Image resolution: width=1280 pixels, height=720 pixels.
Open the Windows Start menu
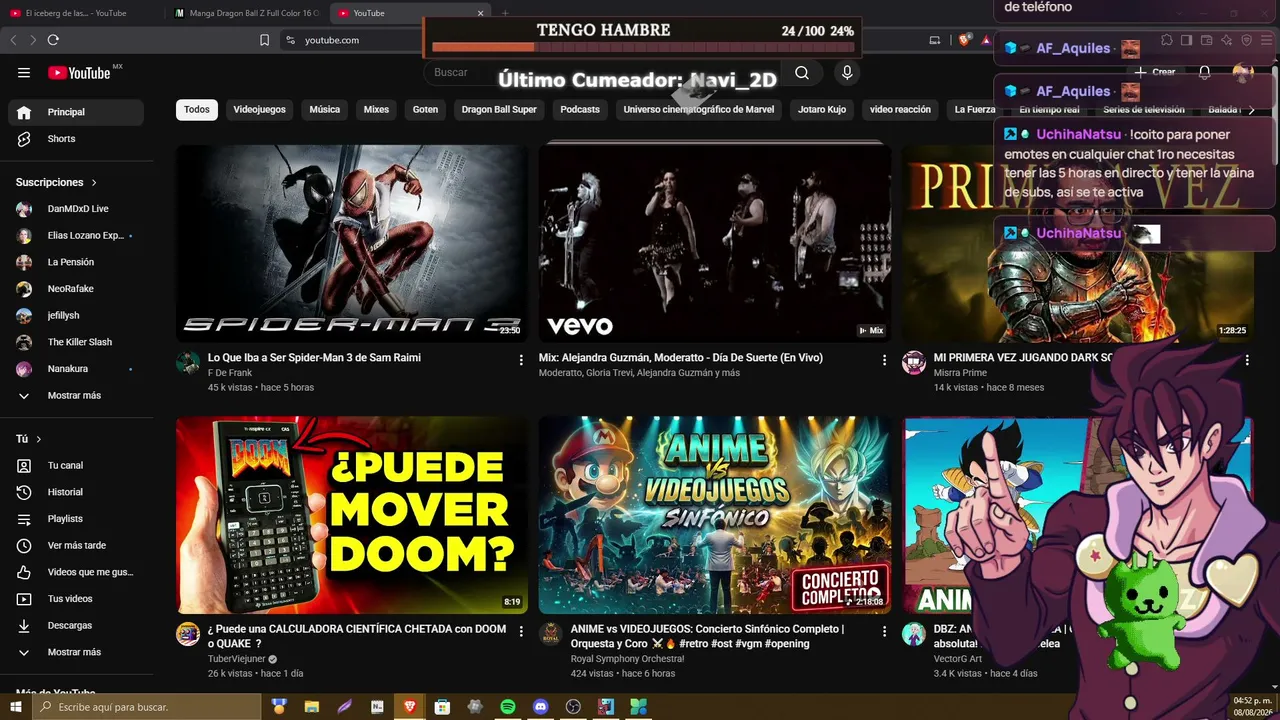16,707
